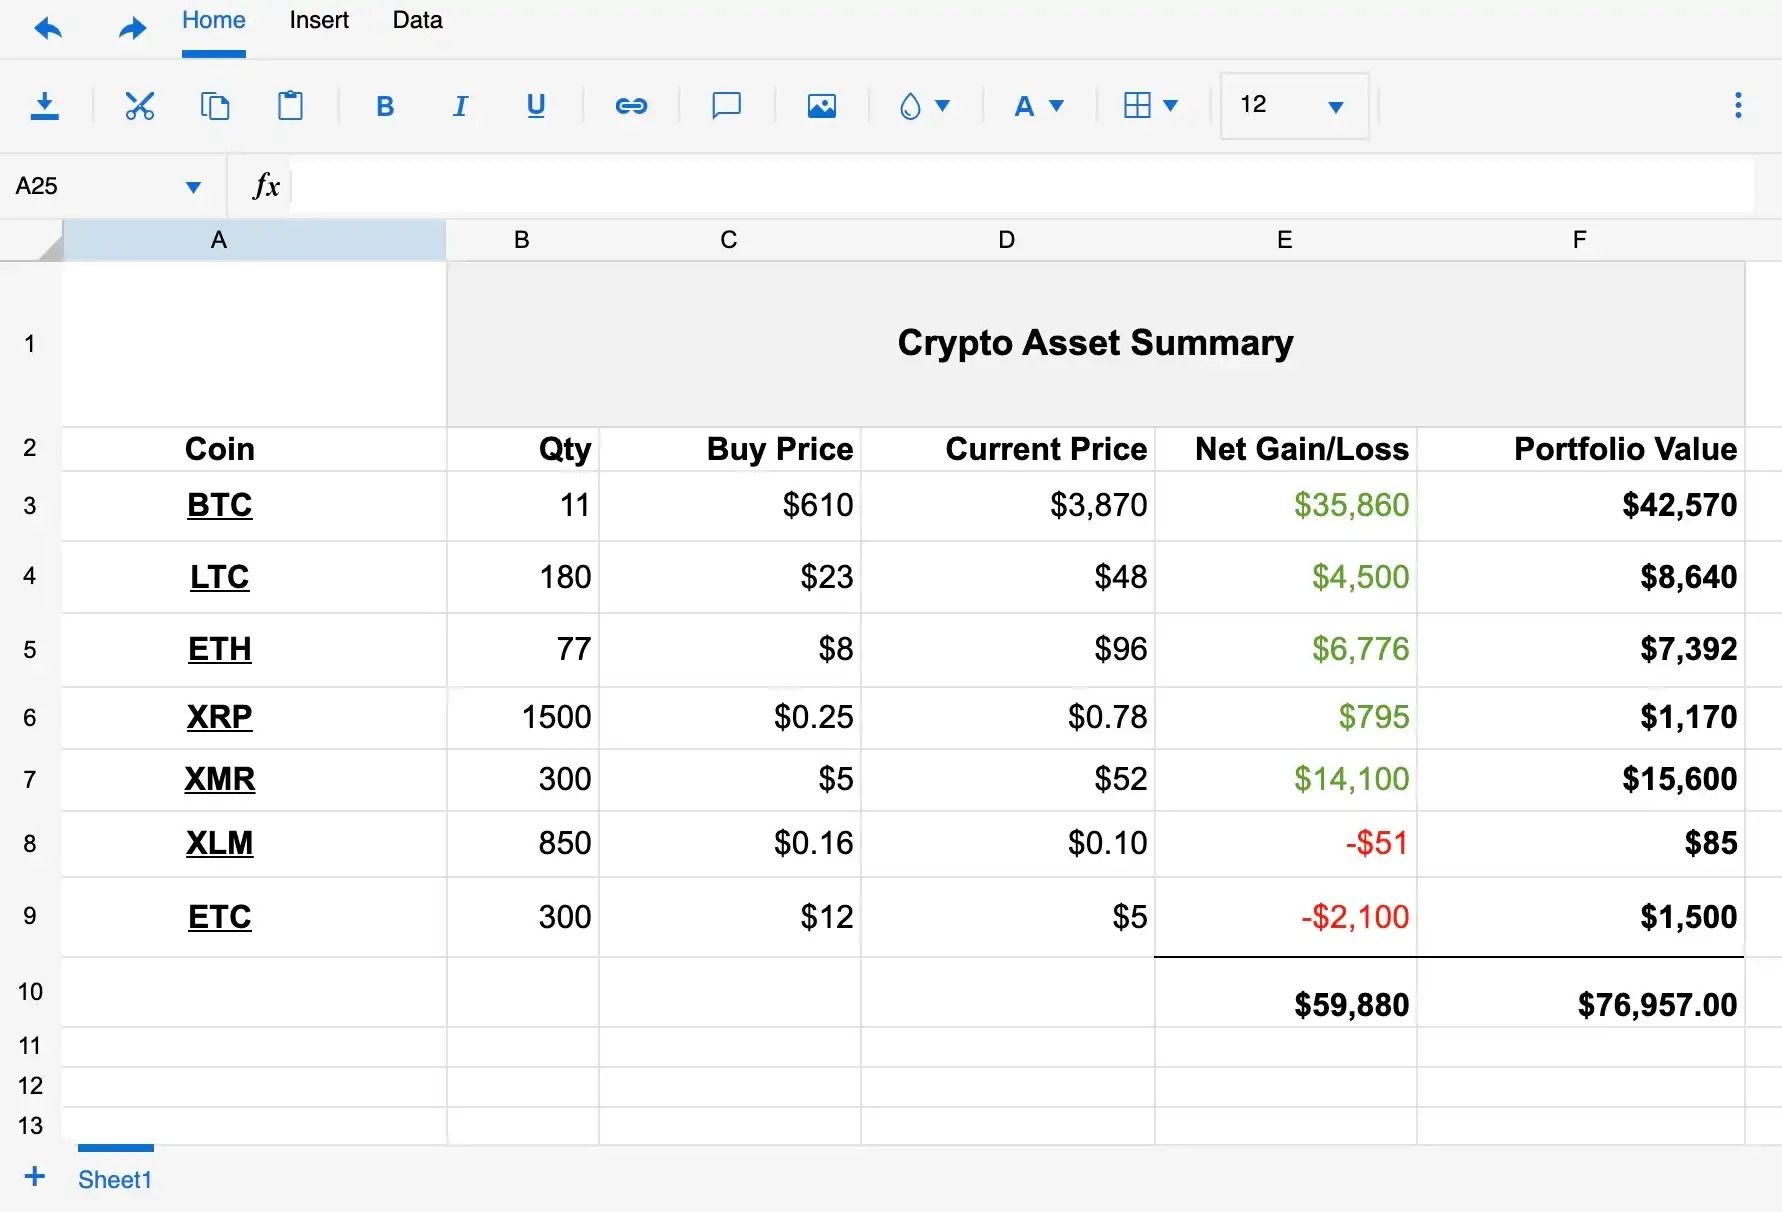The height and width of the screenshot is (1212, 1782).
Task: Insert a hyperlink
Action: pyautogui.click(x=631, y=105)
